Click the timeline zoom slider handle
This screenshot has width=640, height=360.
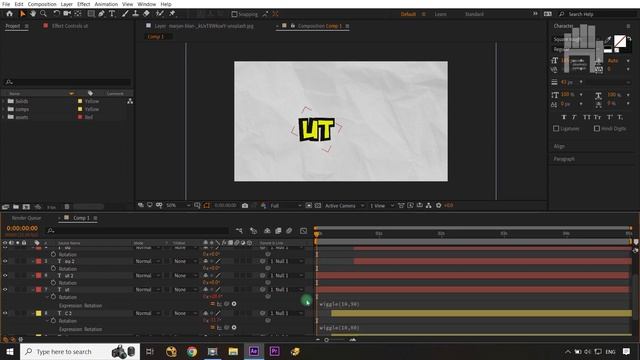[327, 340]
